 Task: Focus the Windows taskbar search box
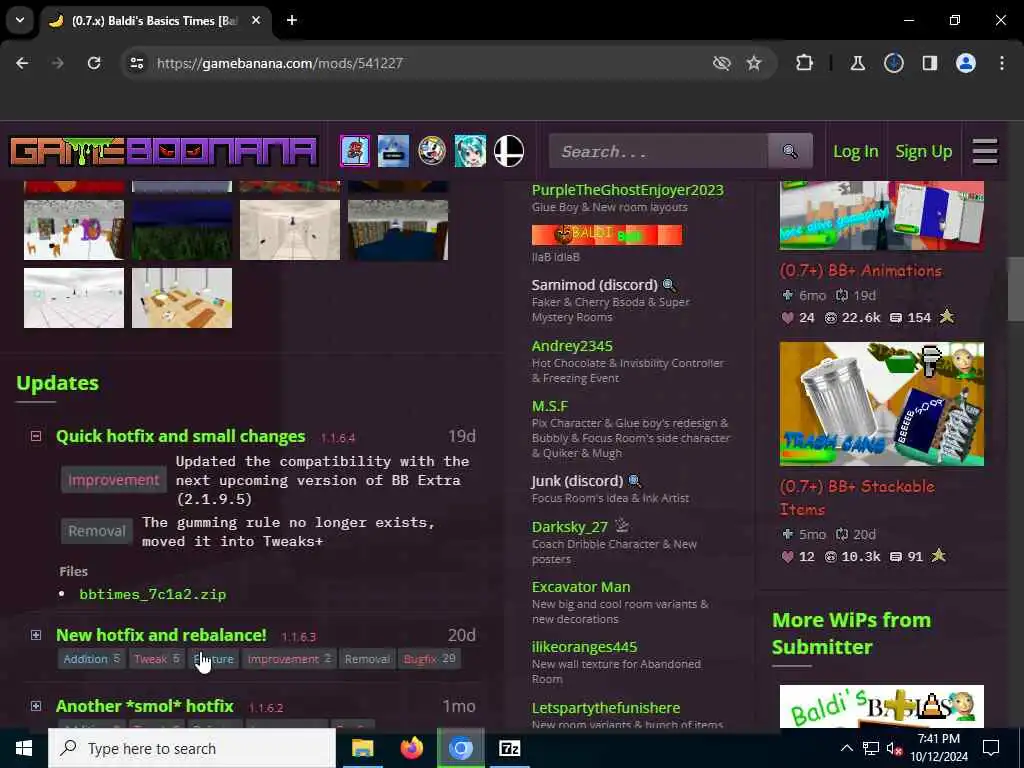click(x=192, y=748)
